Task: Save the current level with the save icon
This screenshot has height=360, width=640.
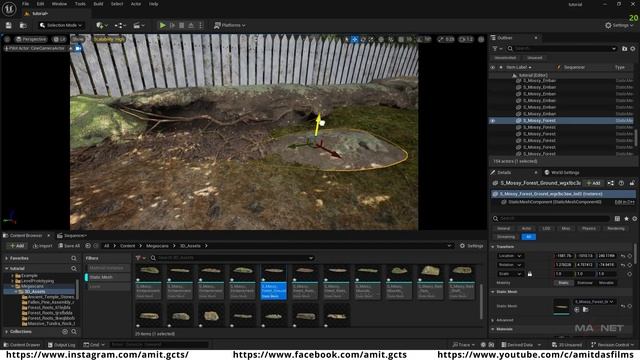Action: [9, 25]
